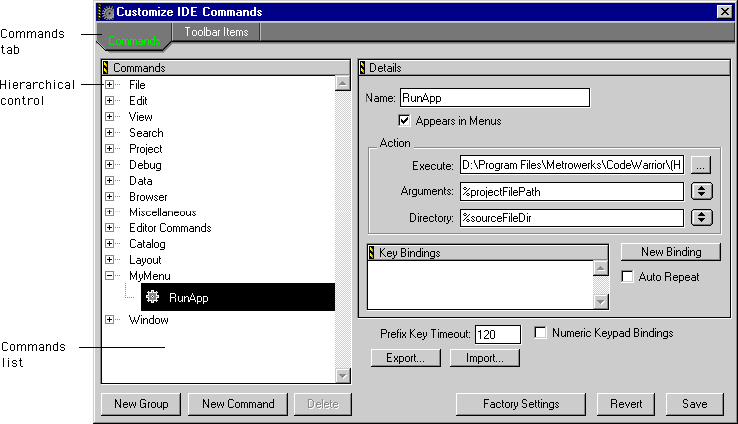Browse for Execute path with ellipsis button

coord(701,165)
